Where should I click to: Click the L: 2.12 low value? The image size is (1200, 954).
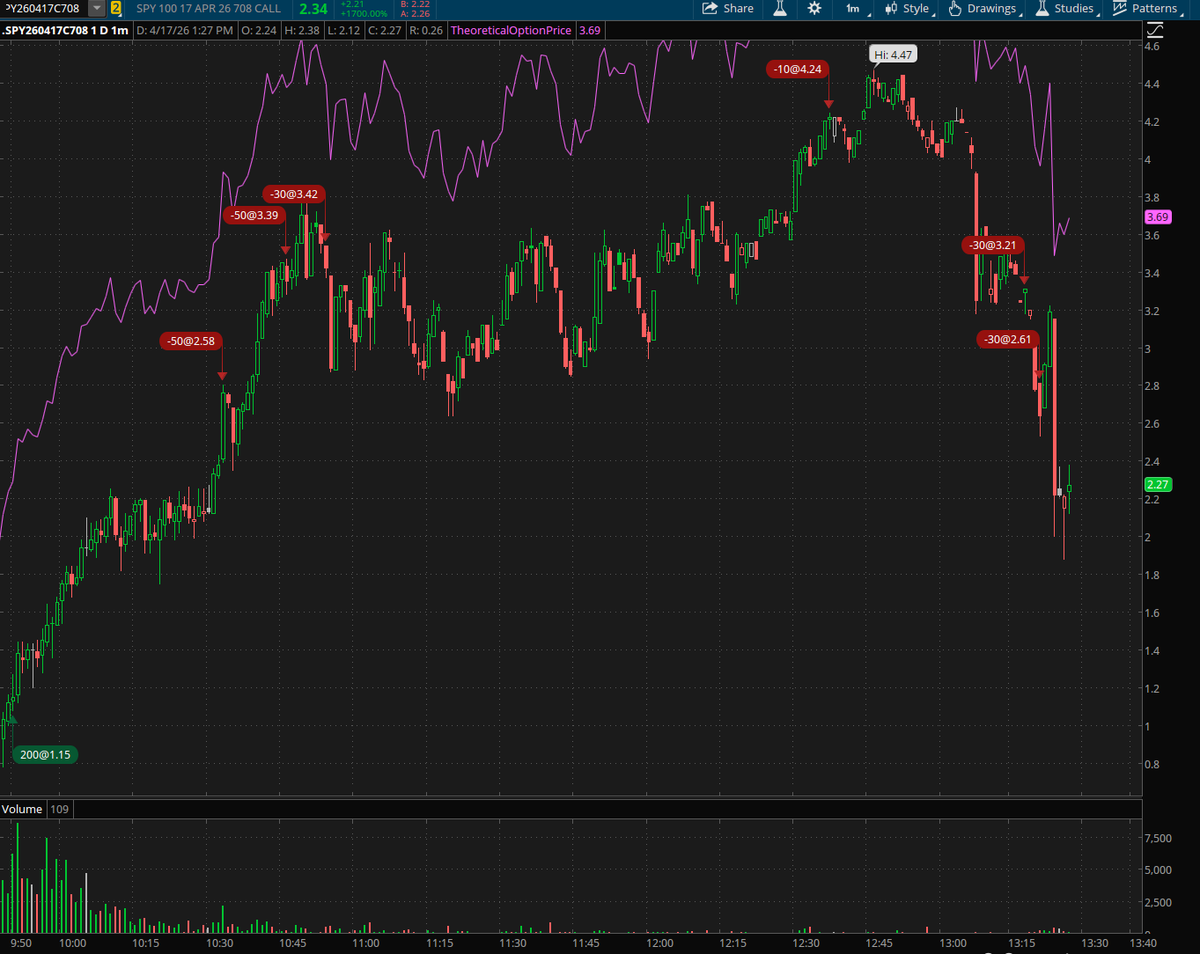[x=346, y=30]
